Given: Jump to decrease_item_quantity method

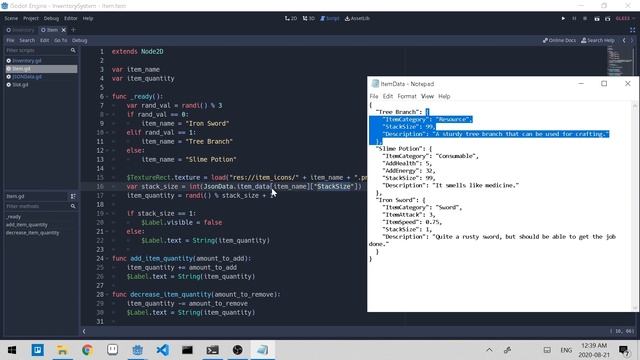Looking at the screenshot, I should pyautogui.click(x=32, y=233).
